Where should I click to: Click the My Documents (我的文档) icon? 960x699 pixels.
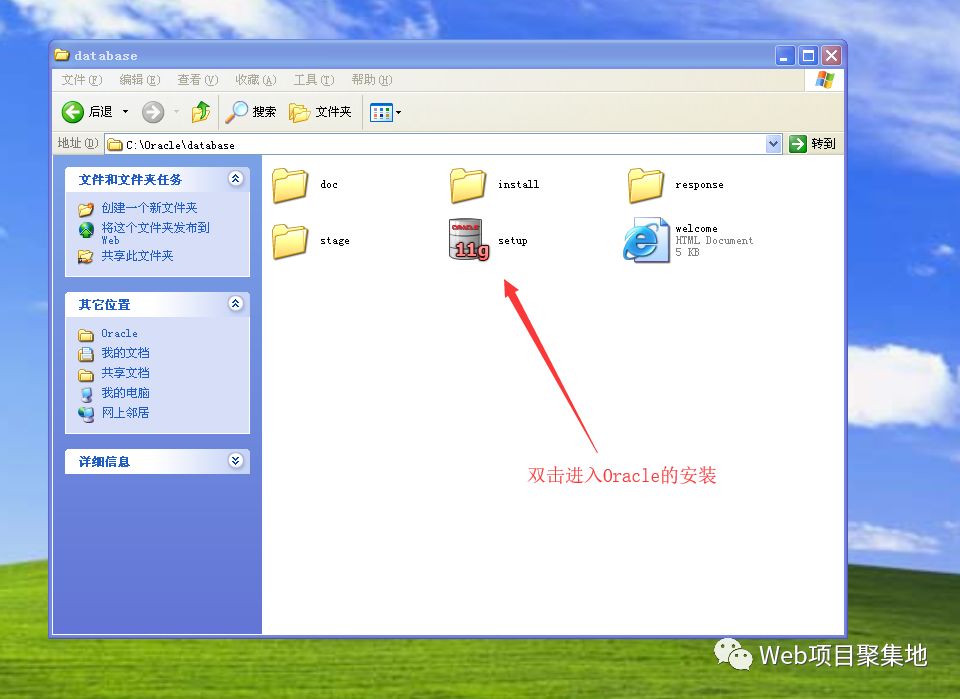tap(86, 354)
